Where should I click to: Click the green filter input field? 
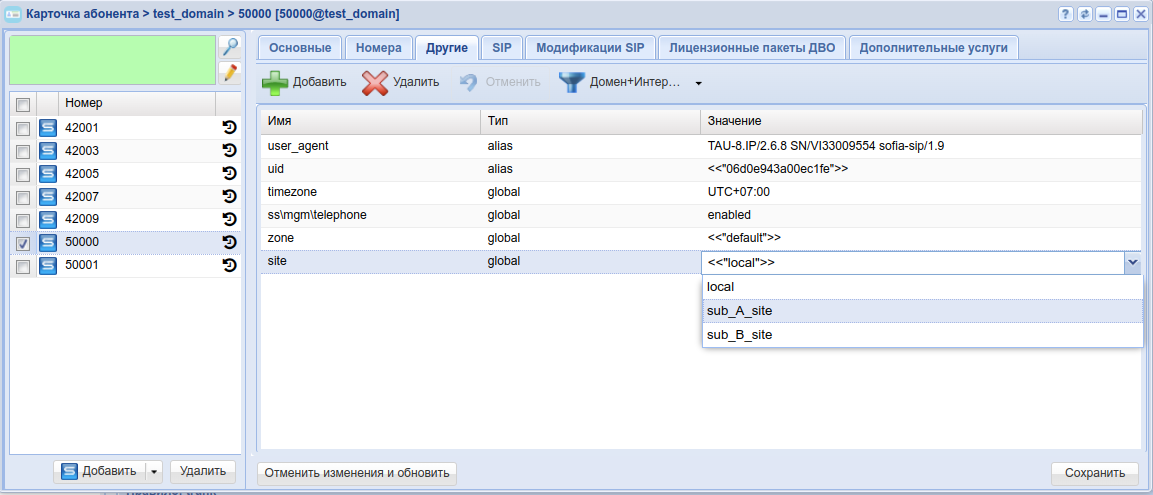pyautogui.click(x=112, y=60)
